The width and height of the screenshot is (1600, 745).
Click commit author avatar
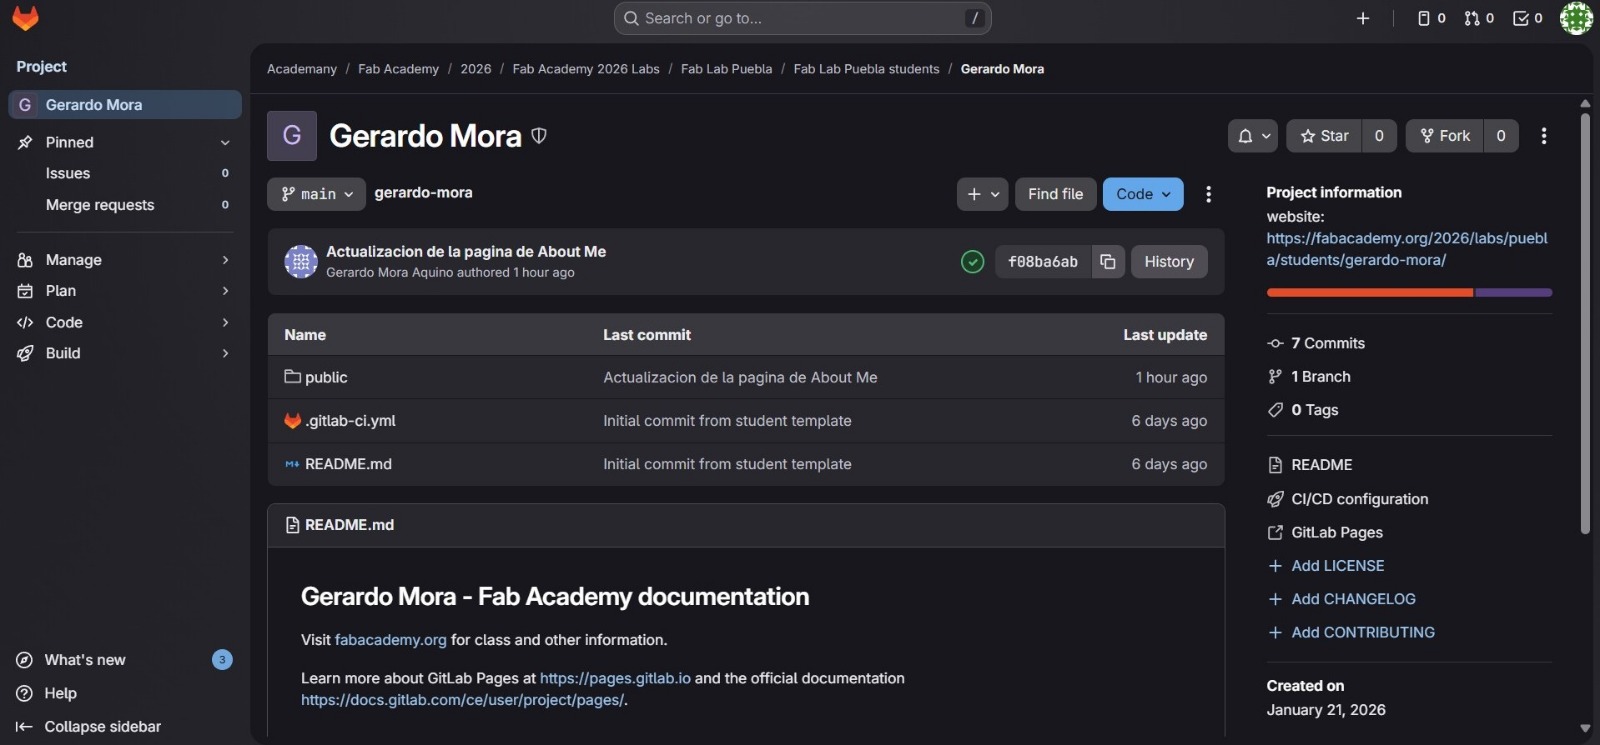(x=301, y=261)
